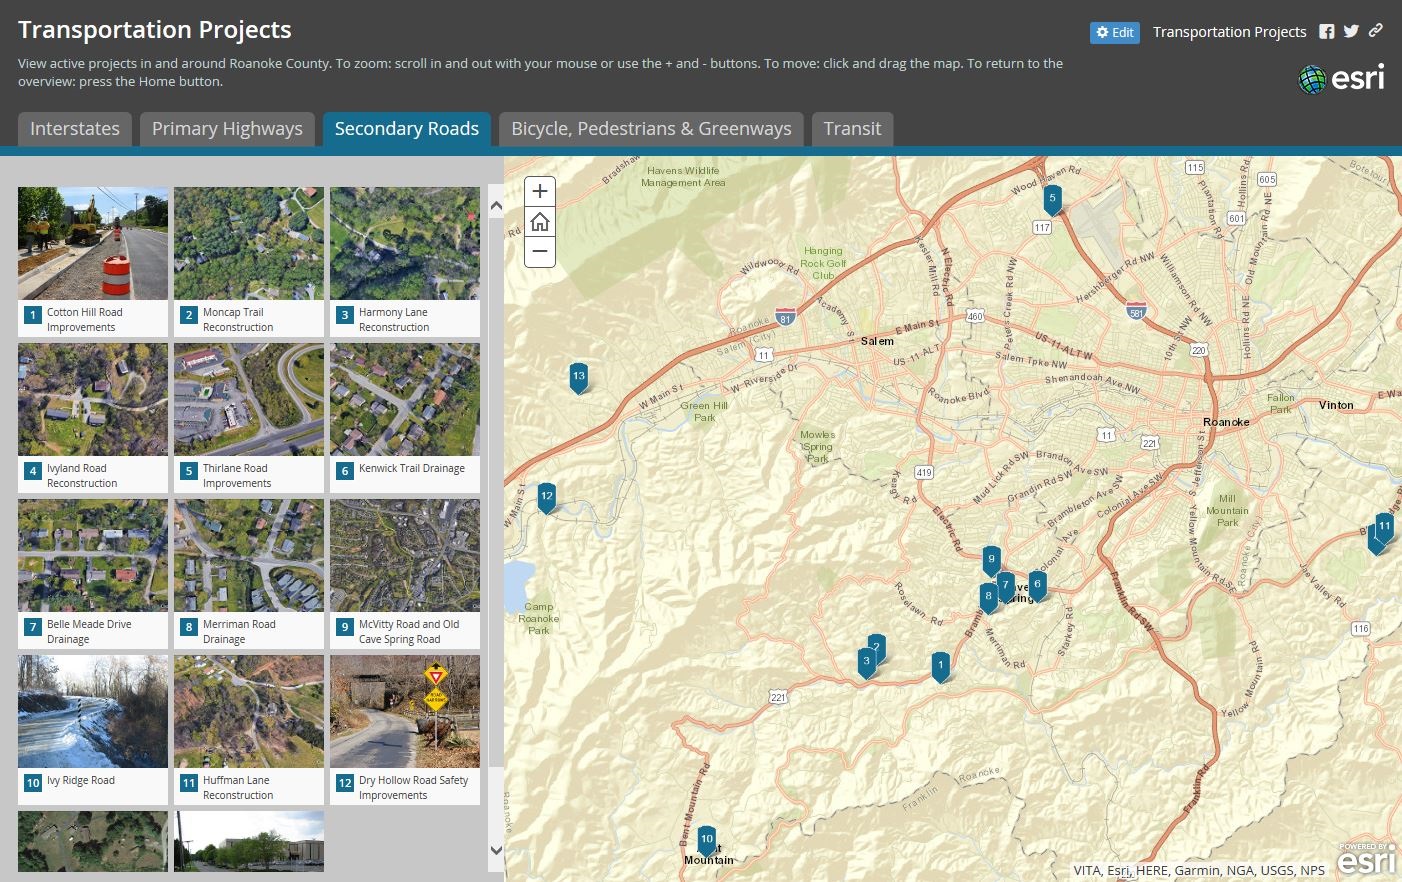Screen dimensions: 1402x882
Task: Click the share link icon
Action: click(x=1375, y=31)
